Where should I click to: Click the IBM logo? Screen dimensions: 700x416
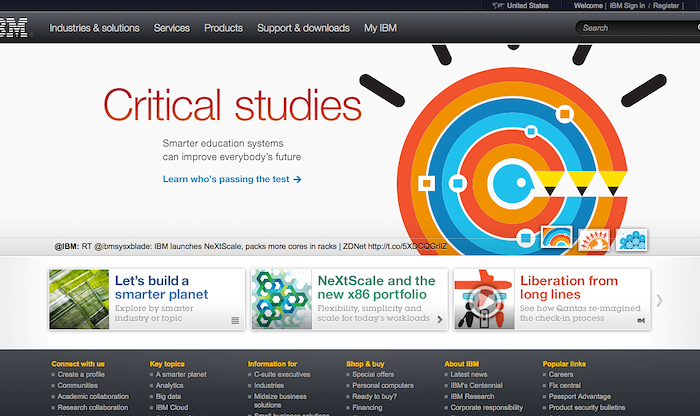pos(13,28)
